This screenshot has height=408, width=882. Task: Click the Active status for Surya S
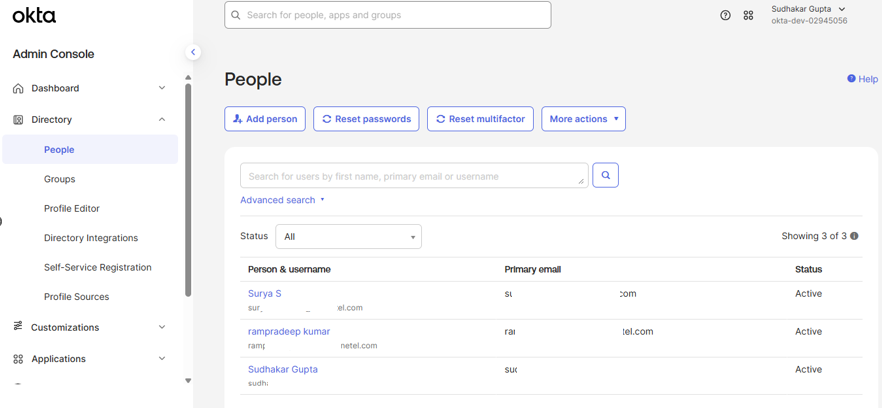tap(808, 294)
